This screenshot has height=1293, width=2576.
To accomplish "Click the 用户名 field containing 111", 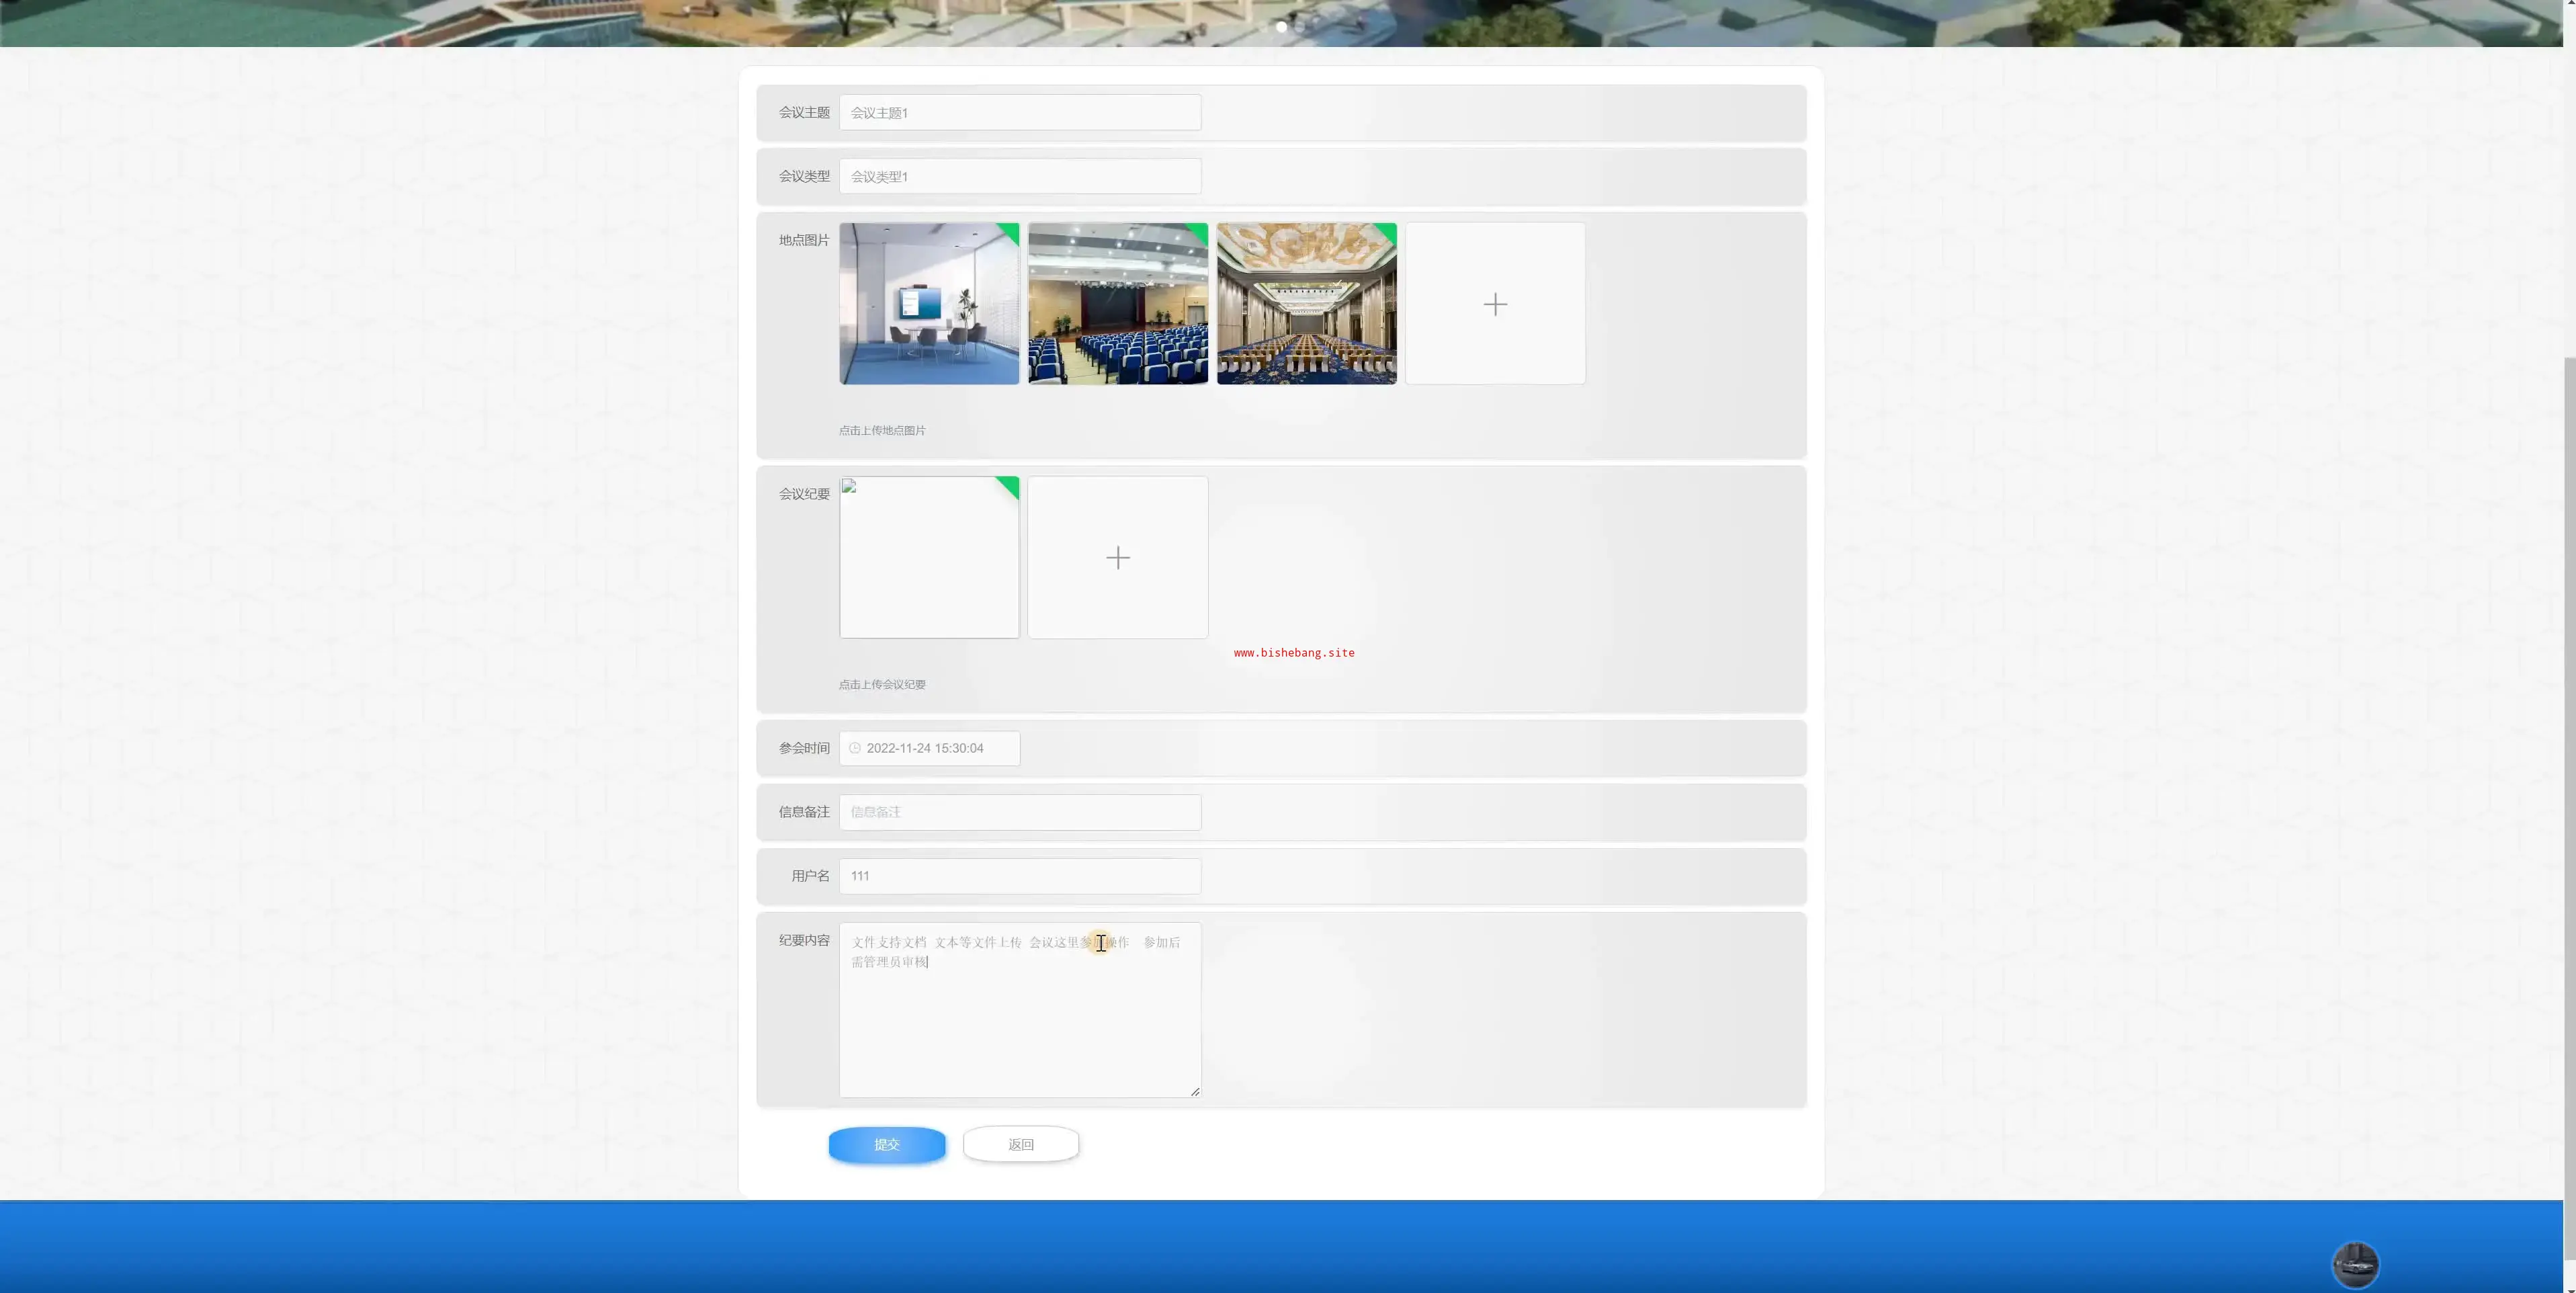I will click(1019, 876).
